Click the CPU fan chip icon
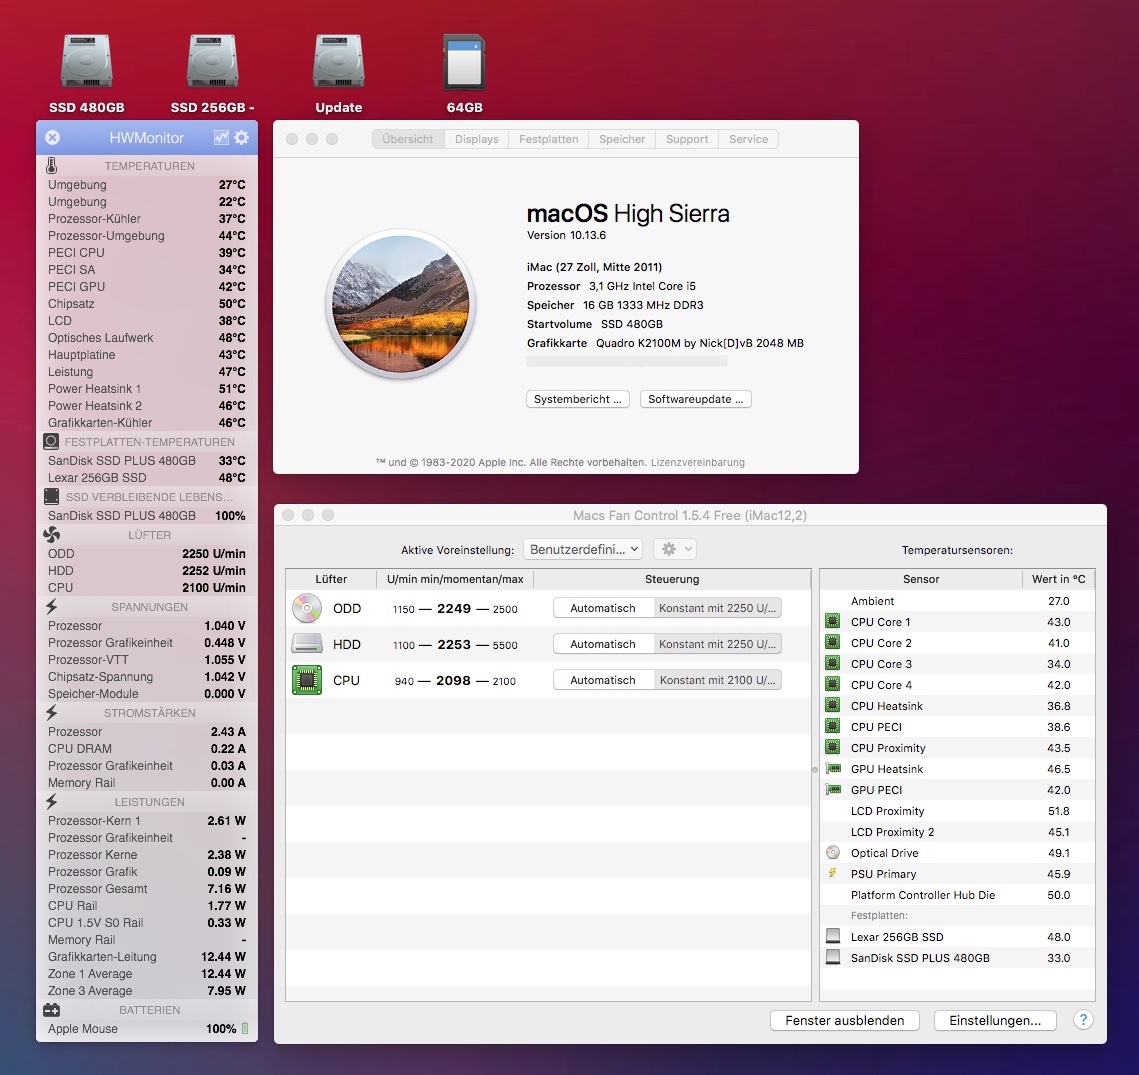Image resolution: width=1139 pixels, height=1075 pixels. point(307,680)
